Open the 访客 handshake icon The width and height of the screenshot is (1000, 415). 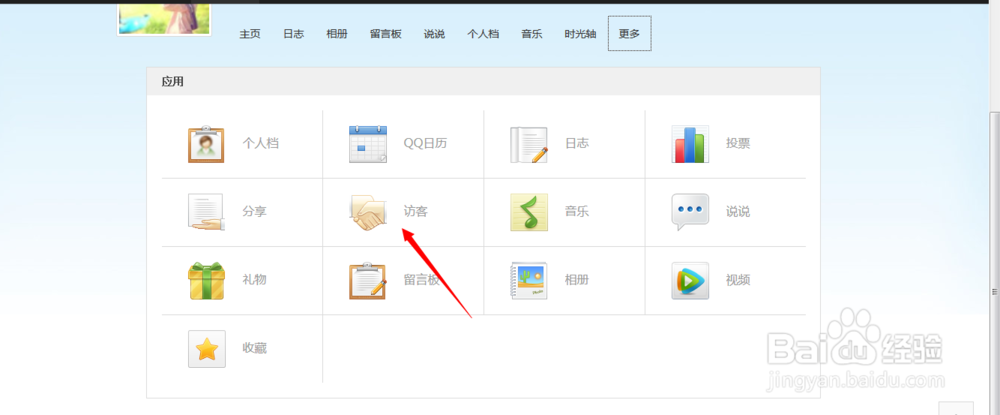point(368,212)
